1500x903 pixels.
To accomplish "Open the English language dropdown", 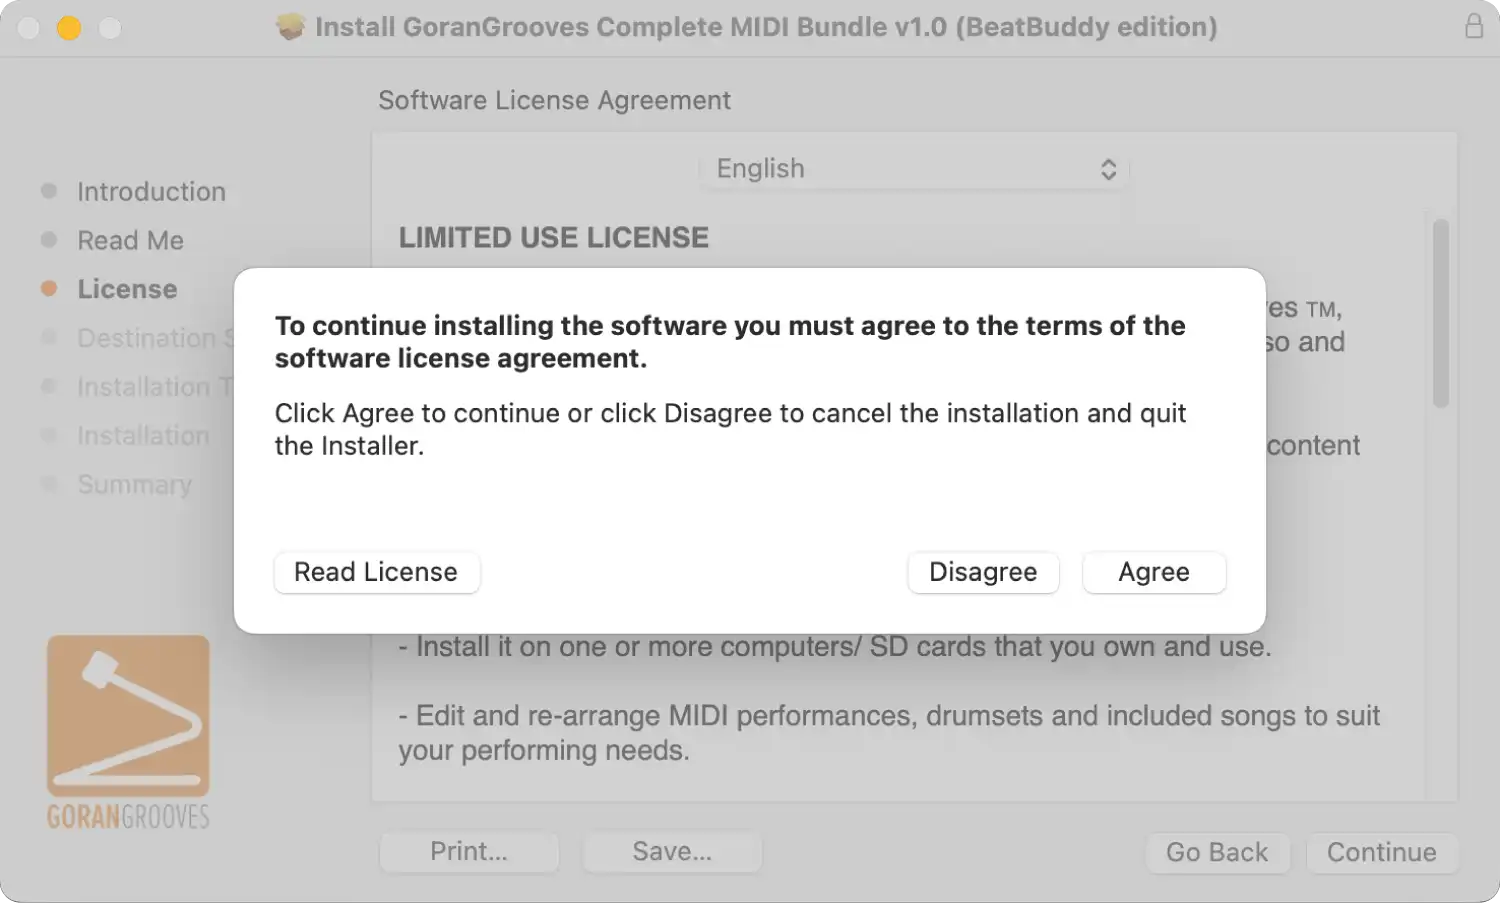I will coord(915,169).
